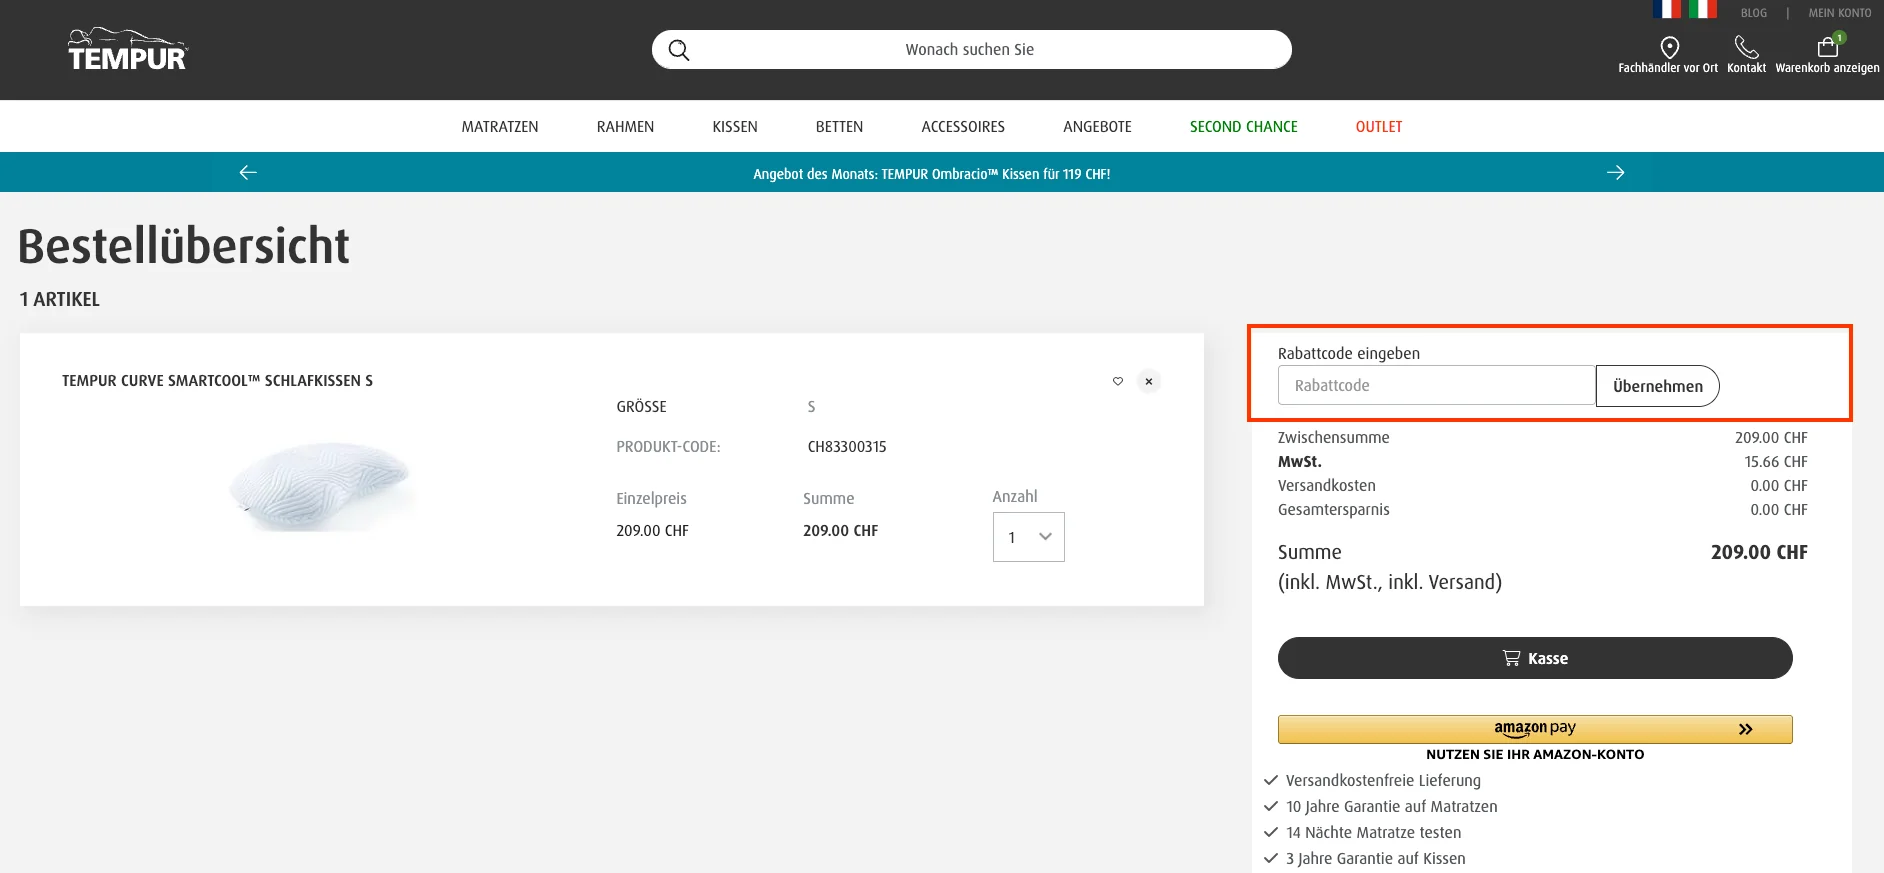Image resolution: width=1884 pixels, height=873 pixels.
Task: Click the Versandkostenfreie Lieferung text
Action: pyautogui.click(x=1383, y=781)
